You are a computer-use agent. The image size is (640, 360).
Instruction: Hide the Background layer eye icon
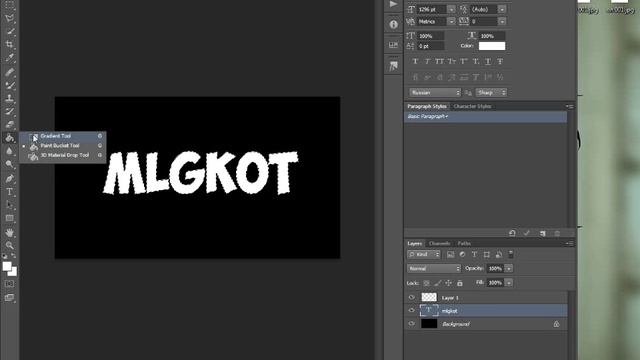click(411, 324)
